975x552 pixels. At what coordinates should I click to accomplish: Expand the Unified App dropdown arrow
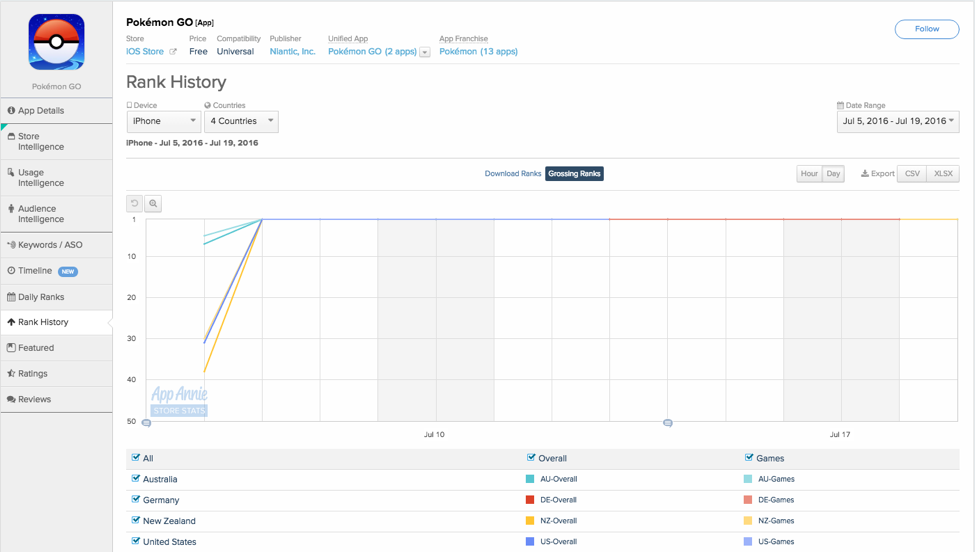pos(425,52)
